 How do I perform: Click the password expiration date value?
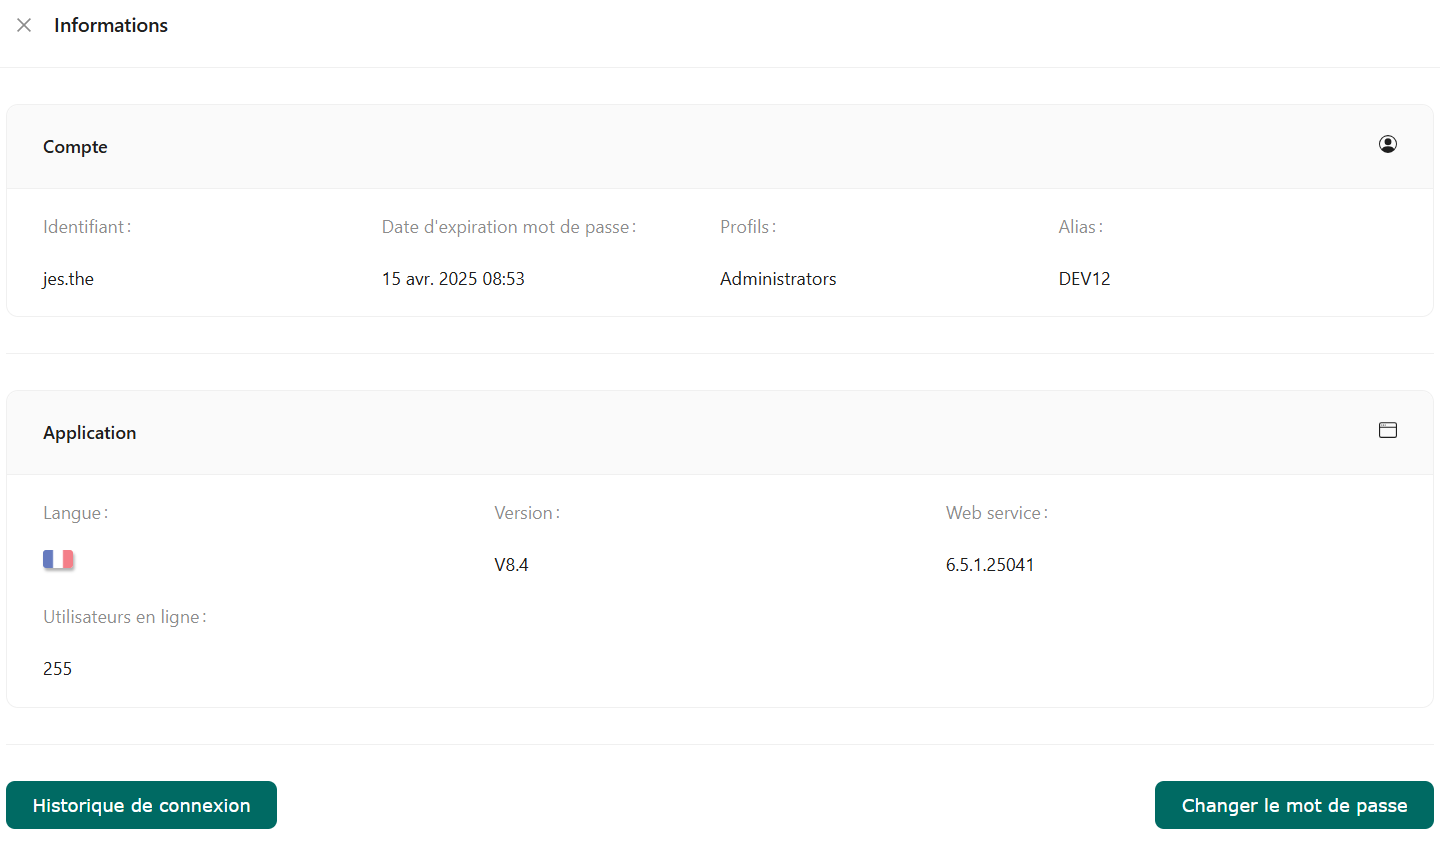(453, 279)
